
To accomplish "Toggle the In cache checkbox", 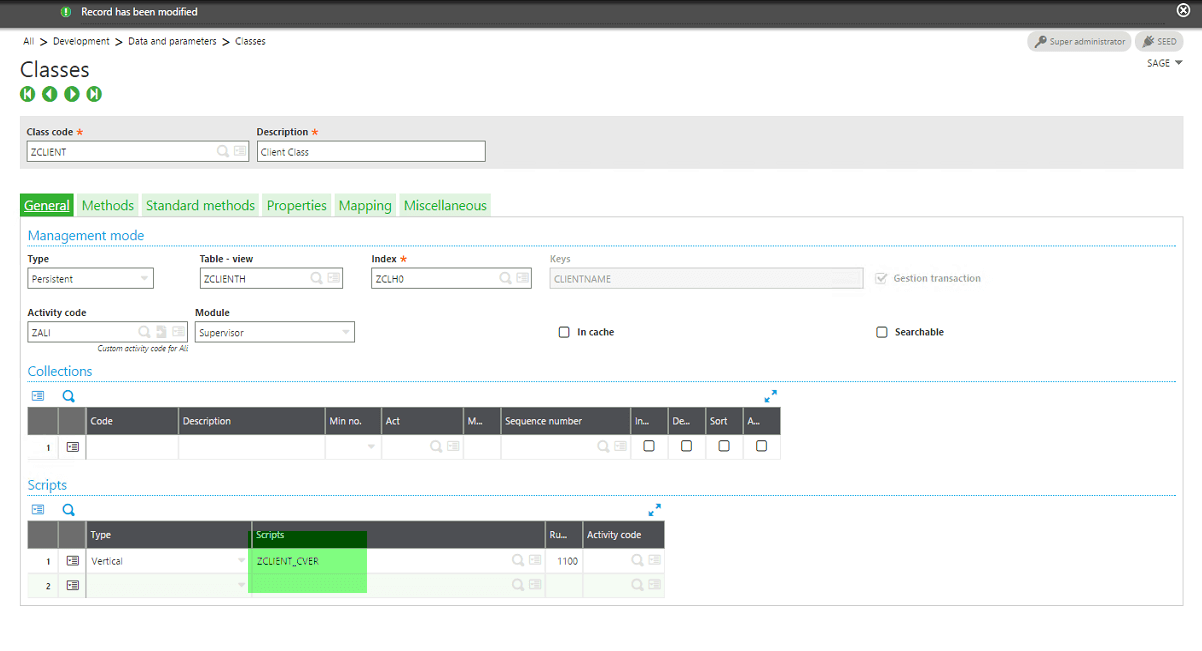I will 564,332.
